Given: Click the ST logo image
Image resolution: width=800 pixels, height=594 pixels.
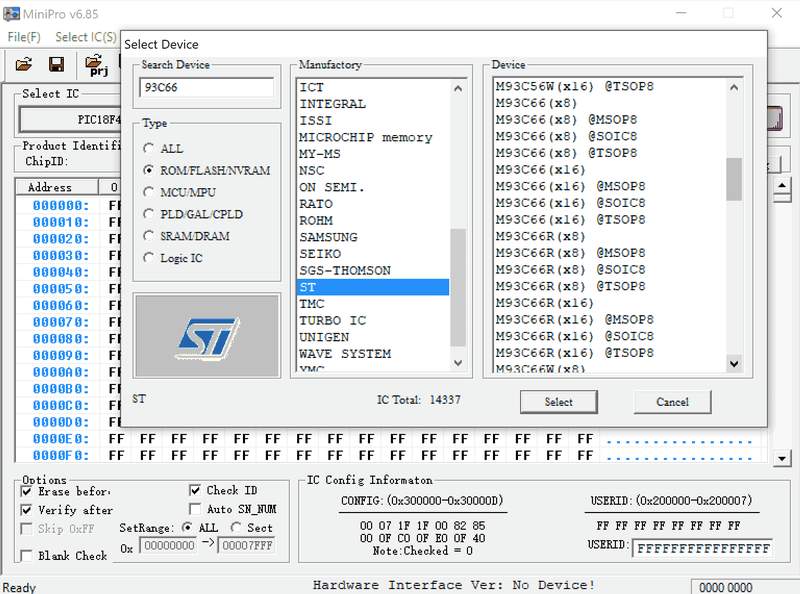Looking at the screenshot, I should pos(207,336).
